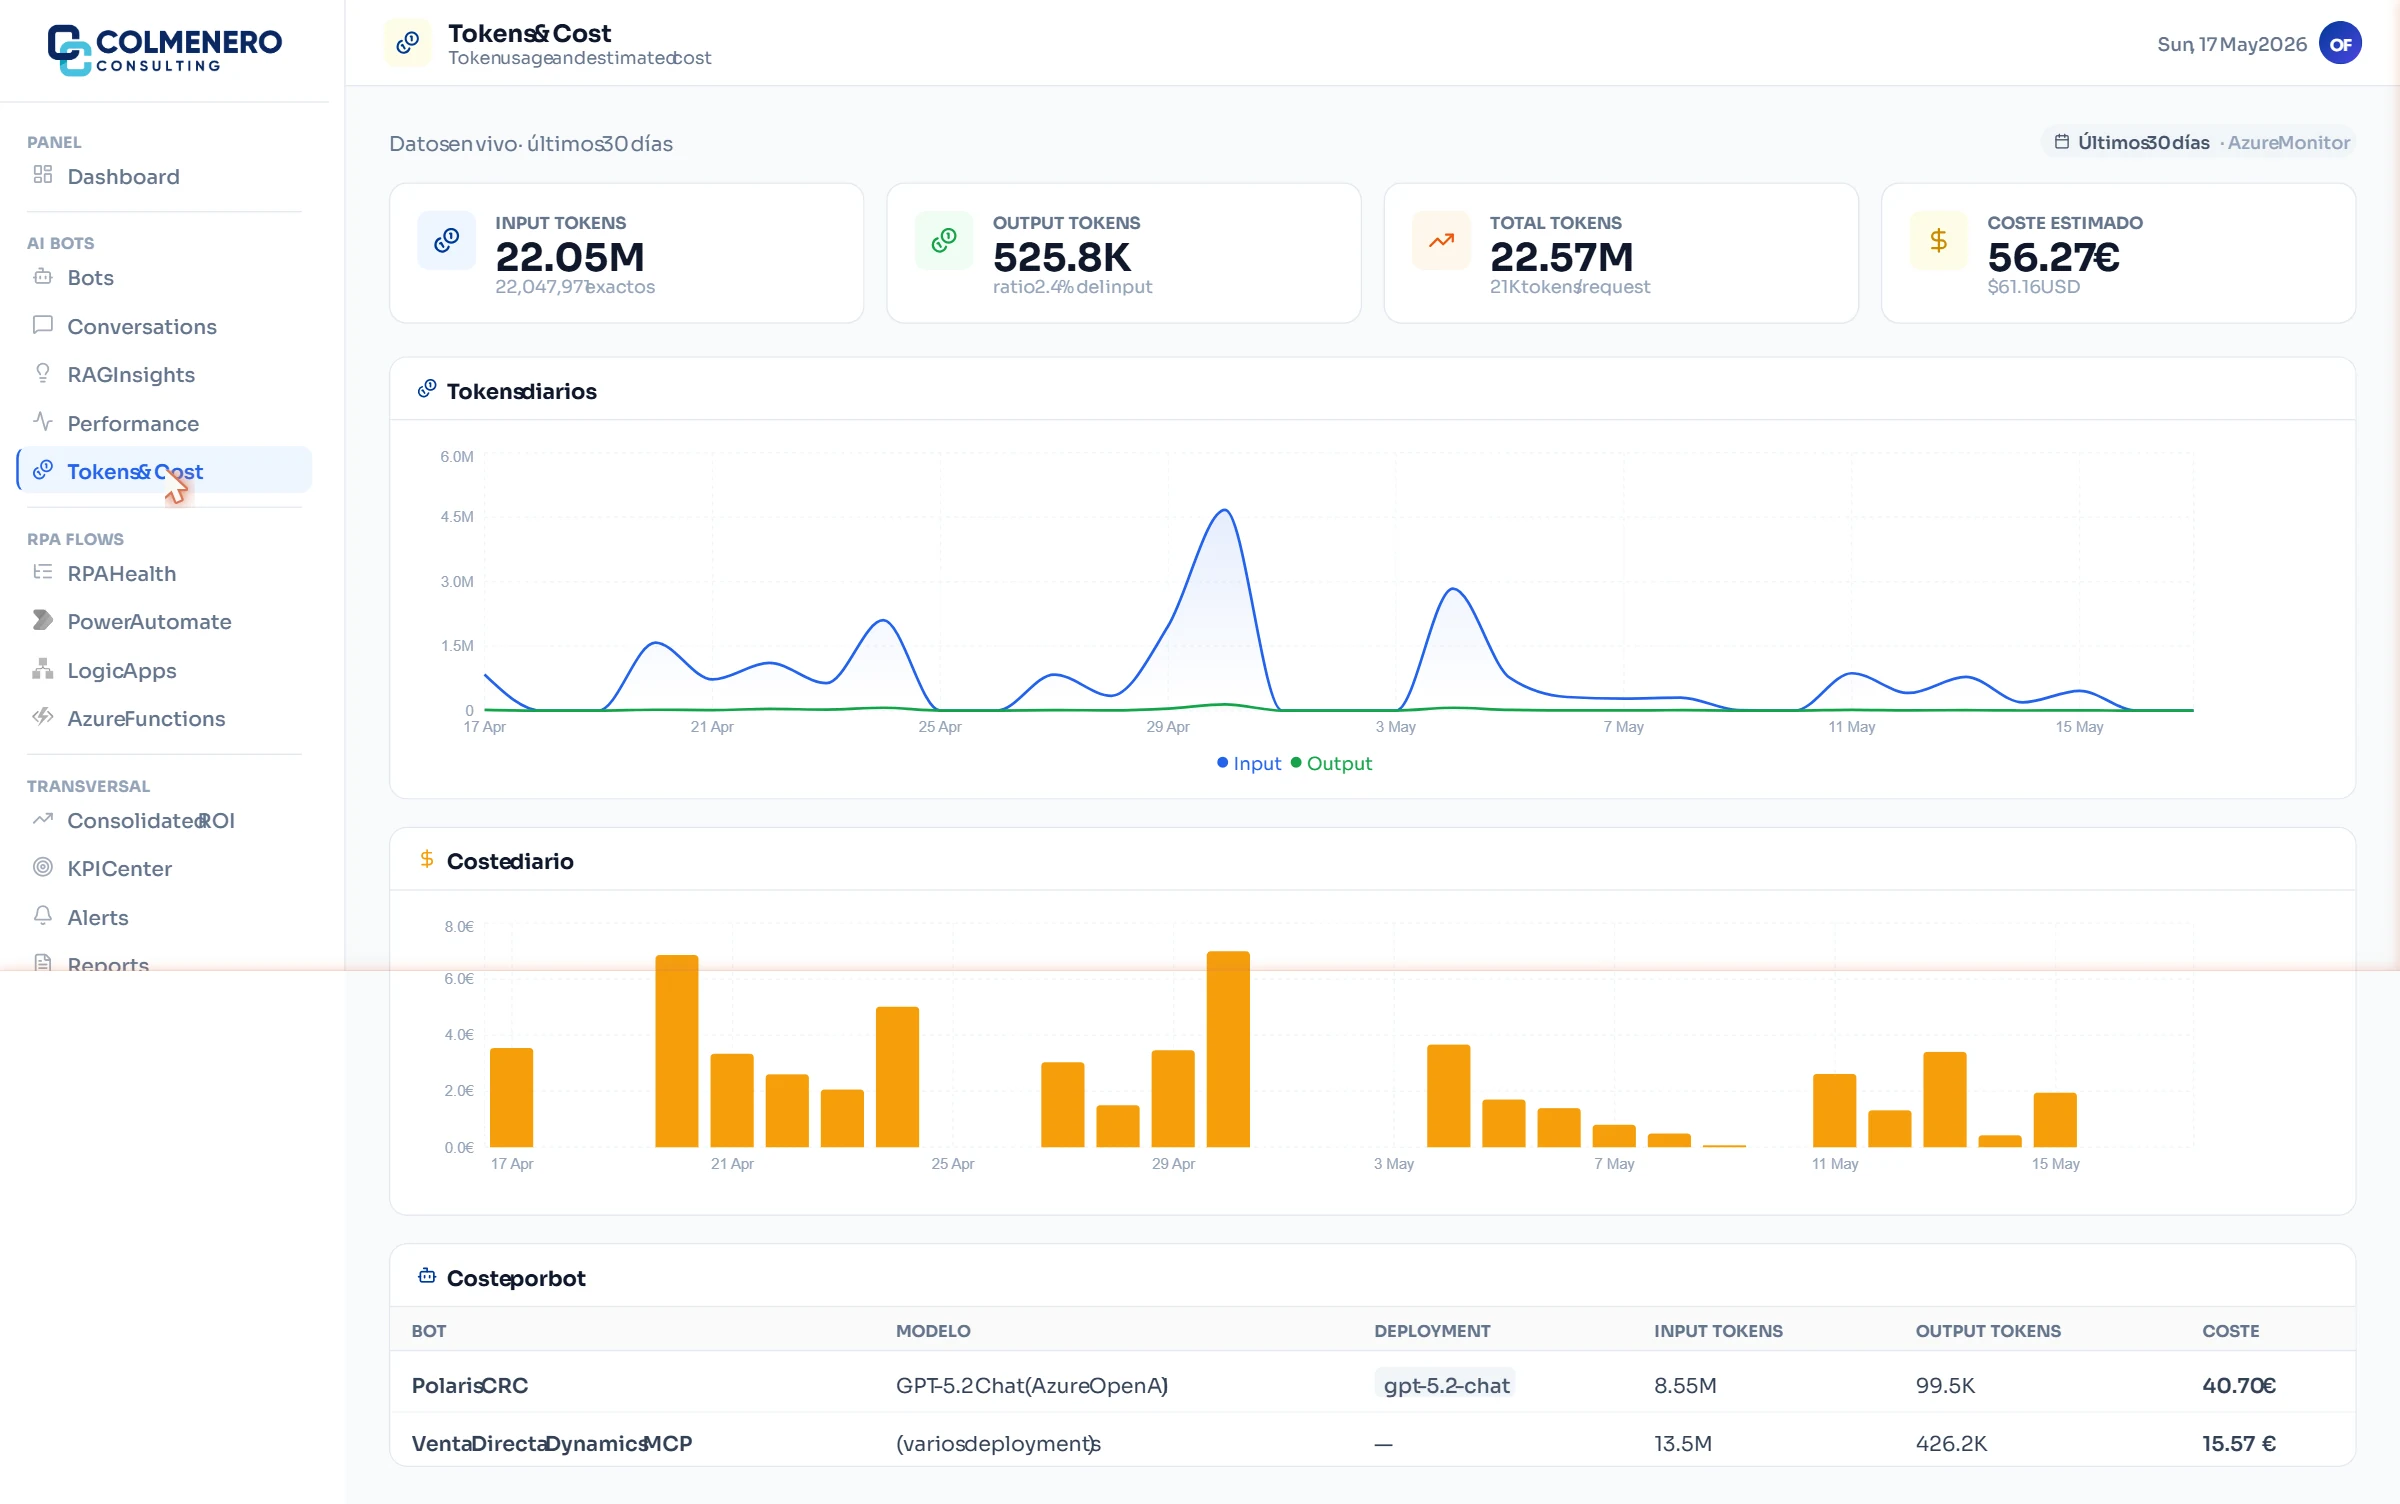The image size is (2400, 1504).
Task: Click the PolarisCRC bot name
Action: (470, 1385)
